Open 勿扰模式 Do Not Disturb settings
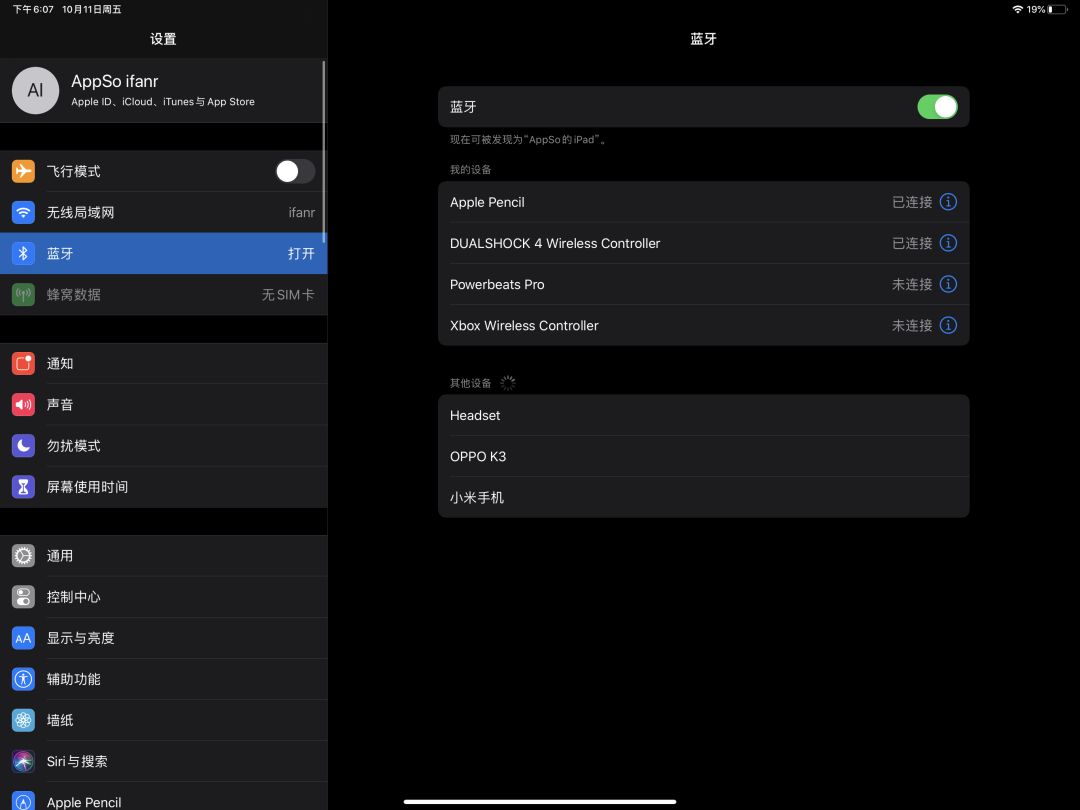1080x810 pixels. (x=163, y=446)
